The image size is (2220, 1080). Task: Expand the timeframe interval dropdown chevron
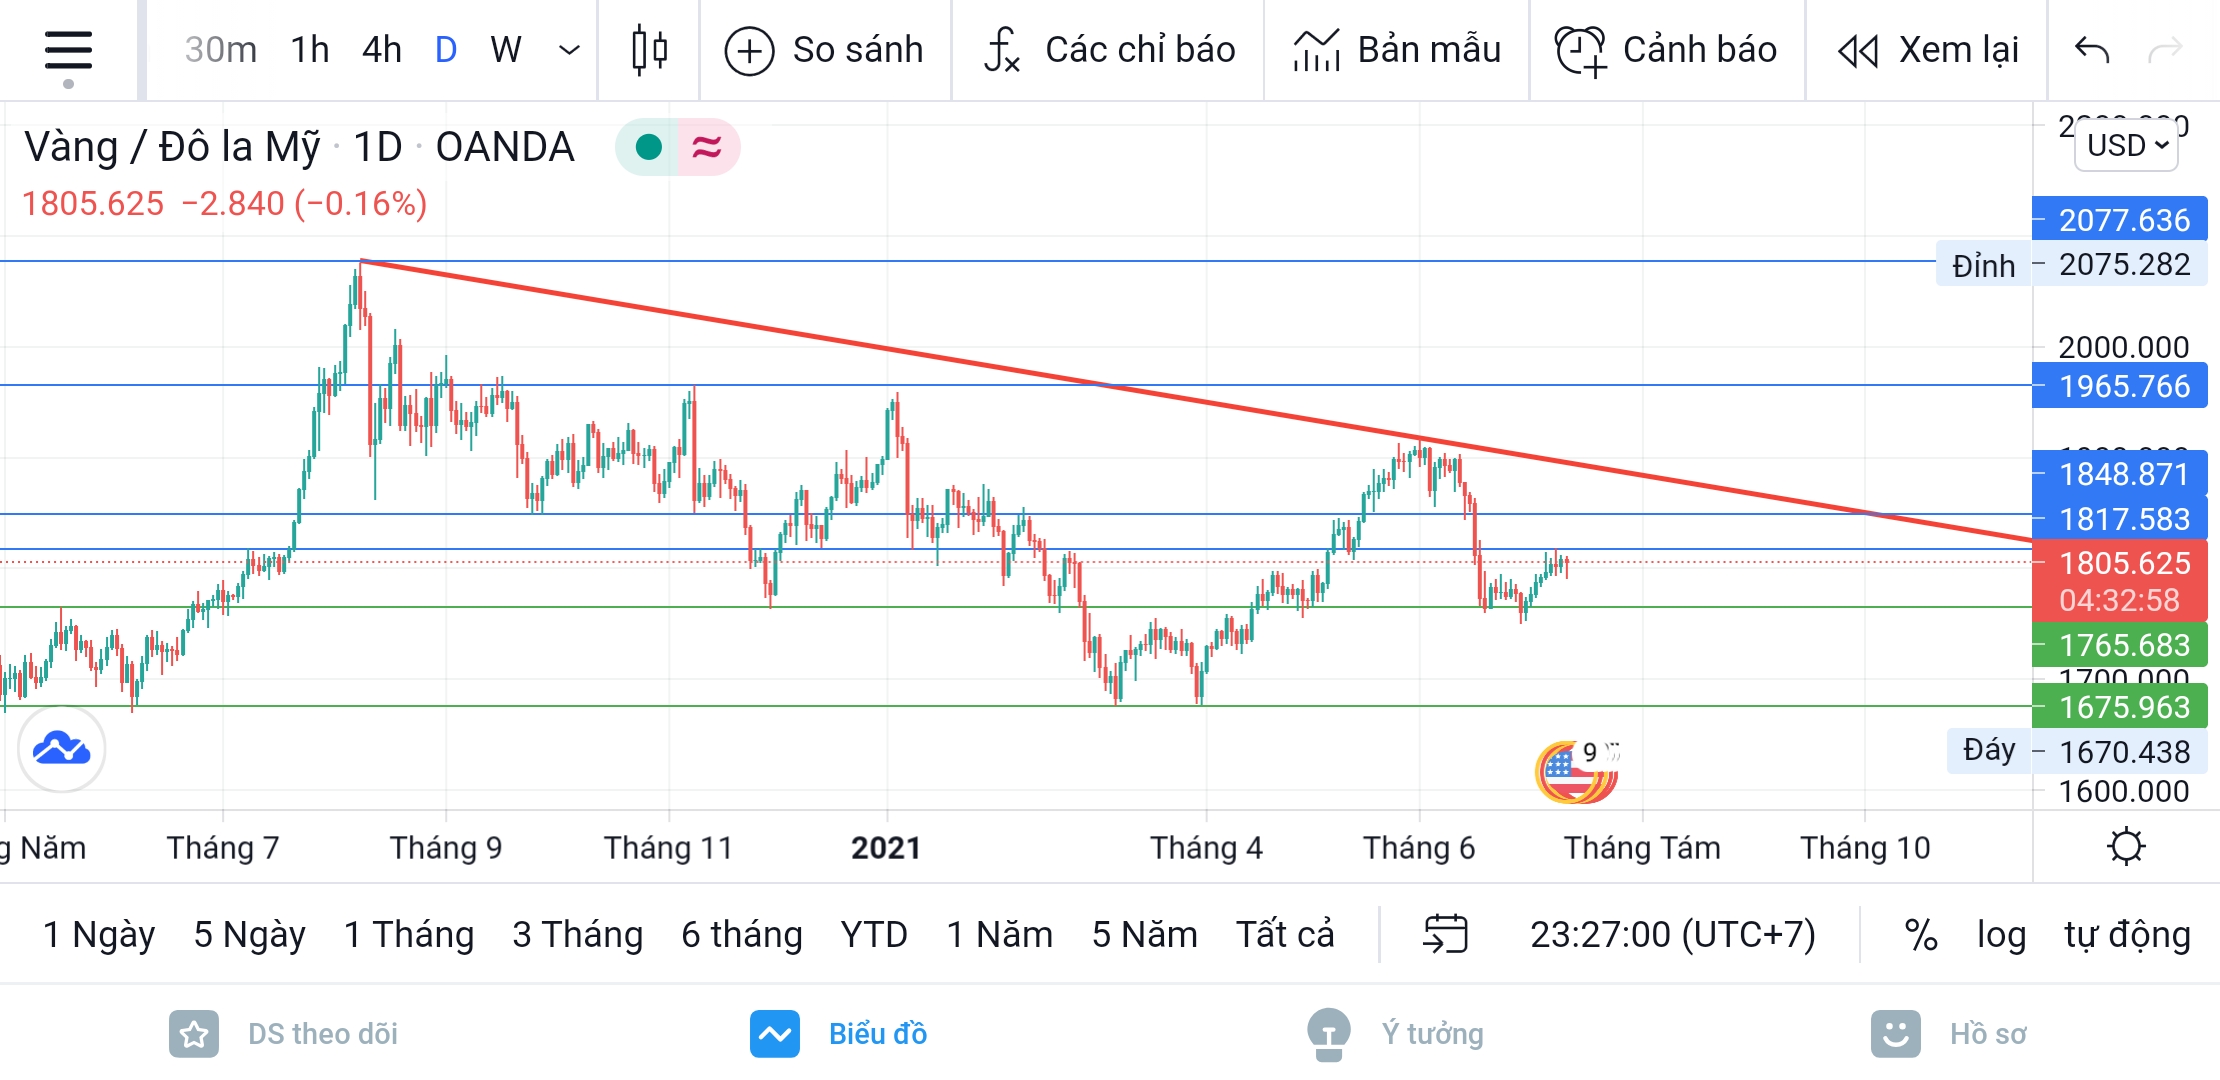tap(569, 50)
